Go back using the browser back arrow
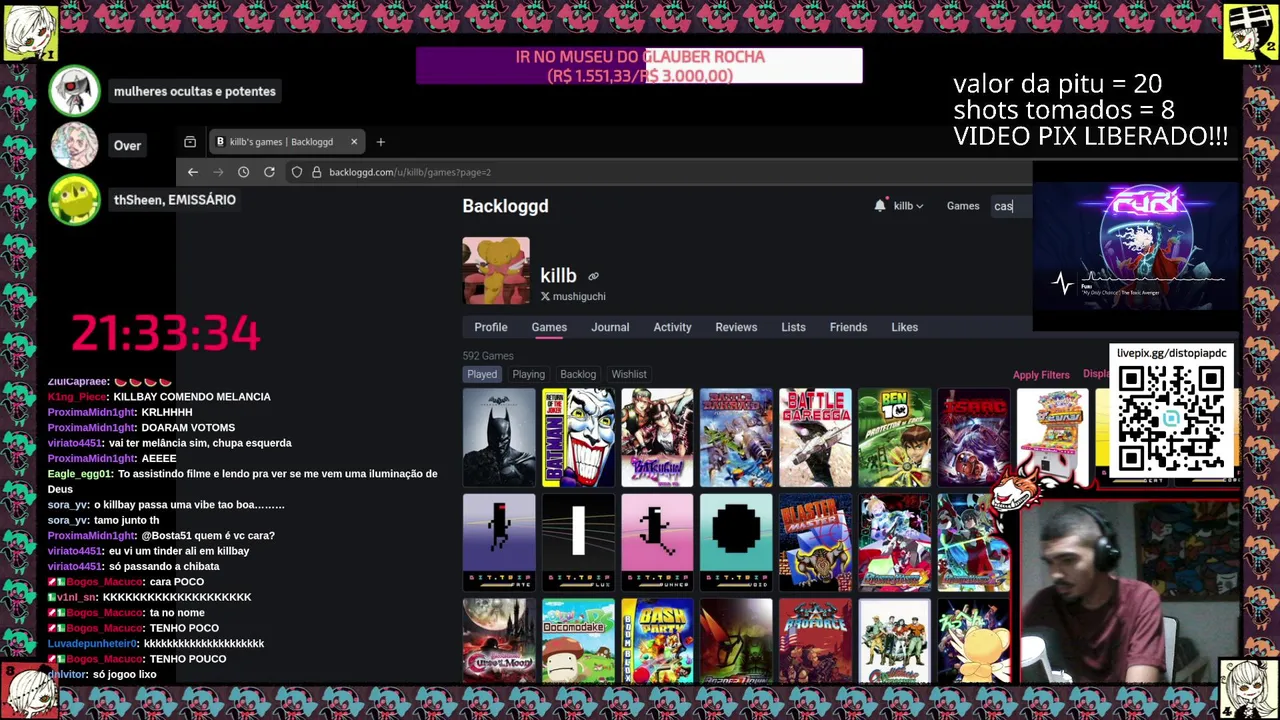 click(x=193, y=172)
